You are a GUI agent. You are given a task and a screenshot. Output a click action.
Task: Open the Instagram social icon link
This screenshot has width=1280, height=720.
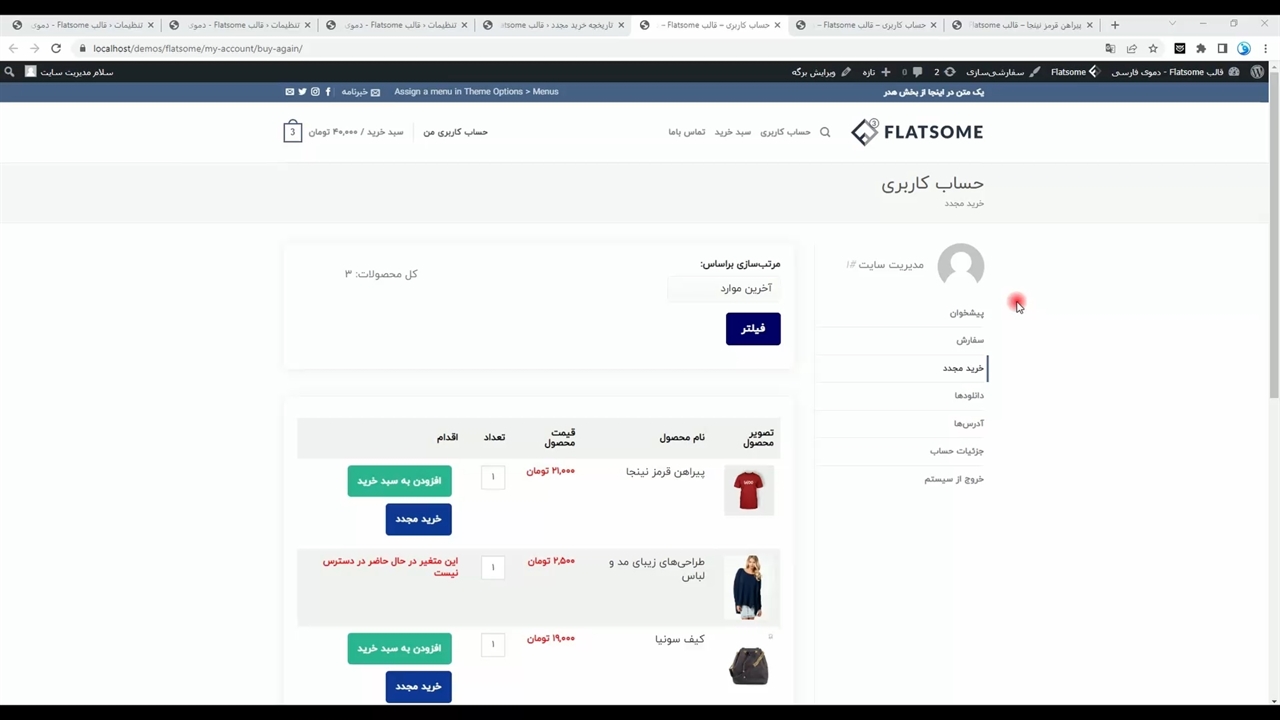pyautogui.click(x=315, y=92)
